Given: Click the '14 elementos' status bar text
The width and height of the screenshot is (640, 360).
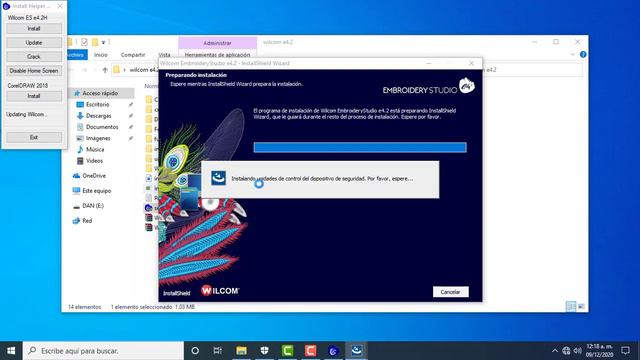Looking at the screenshot, I should pyautogui.click(x=84, y=307).
